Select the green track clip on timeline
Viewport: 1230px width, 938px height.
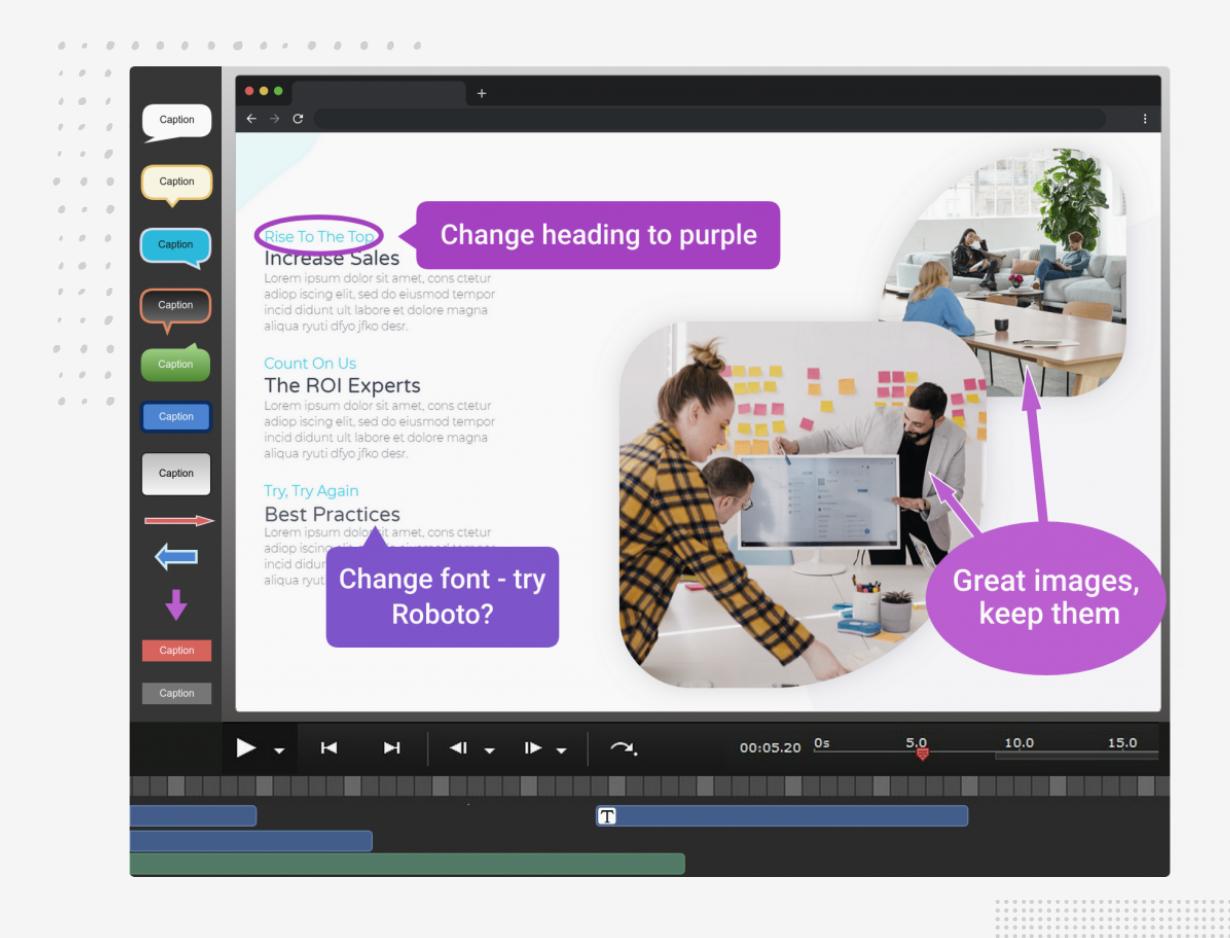coord(407,863)
